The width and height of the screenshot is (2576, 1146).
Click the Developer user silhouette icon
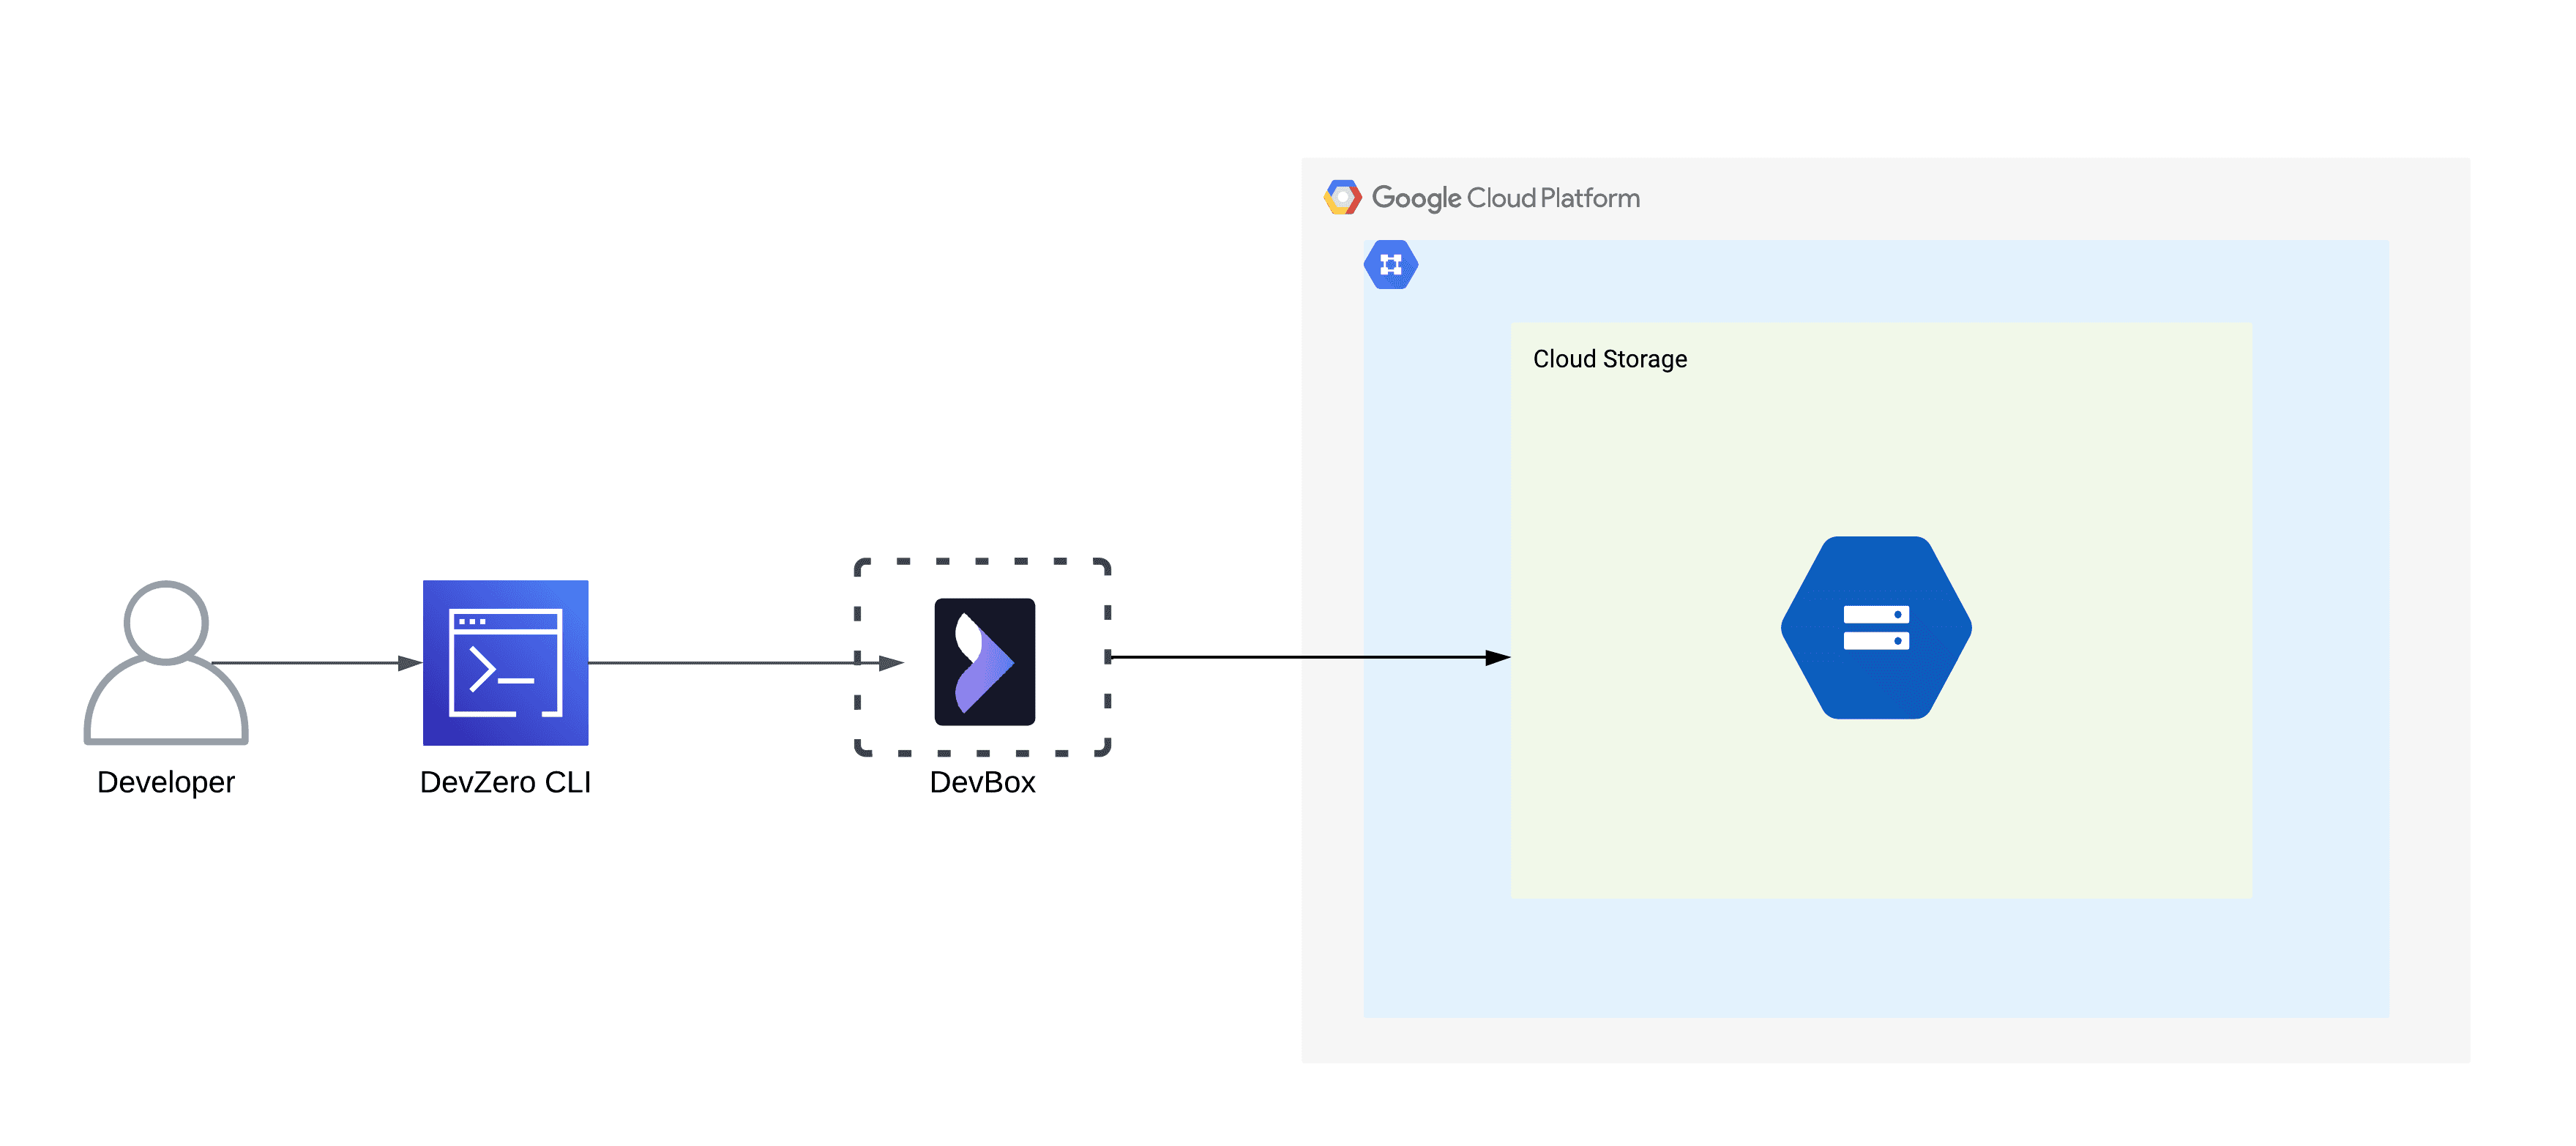tap(166, 662)
